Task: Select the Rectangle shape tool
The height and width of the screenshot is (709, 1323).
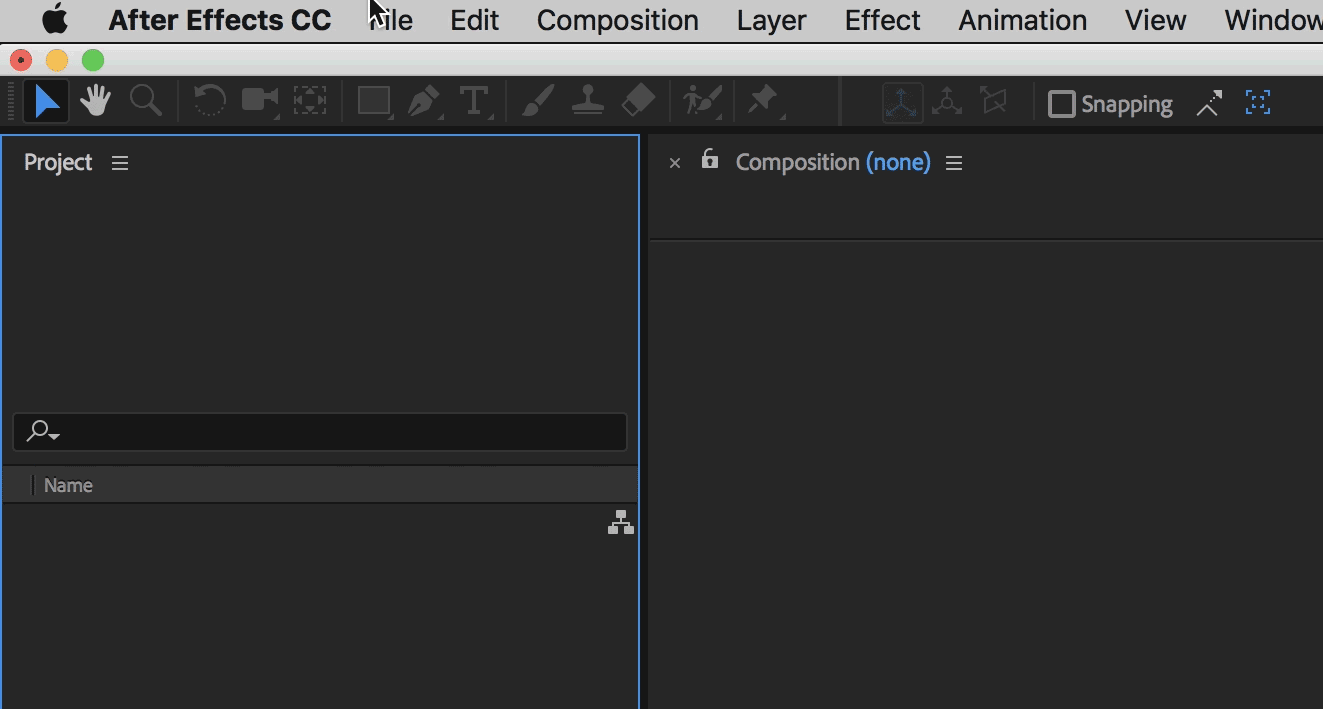Action: 374,102
